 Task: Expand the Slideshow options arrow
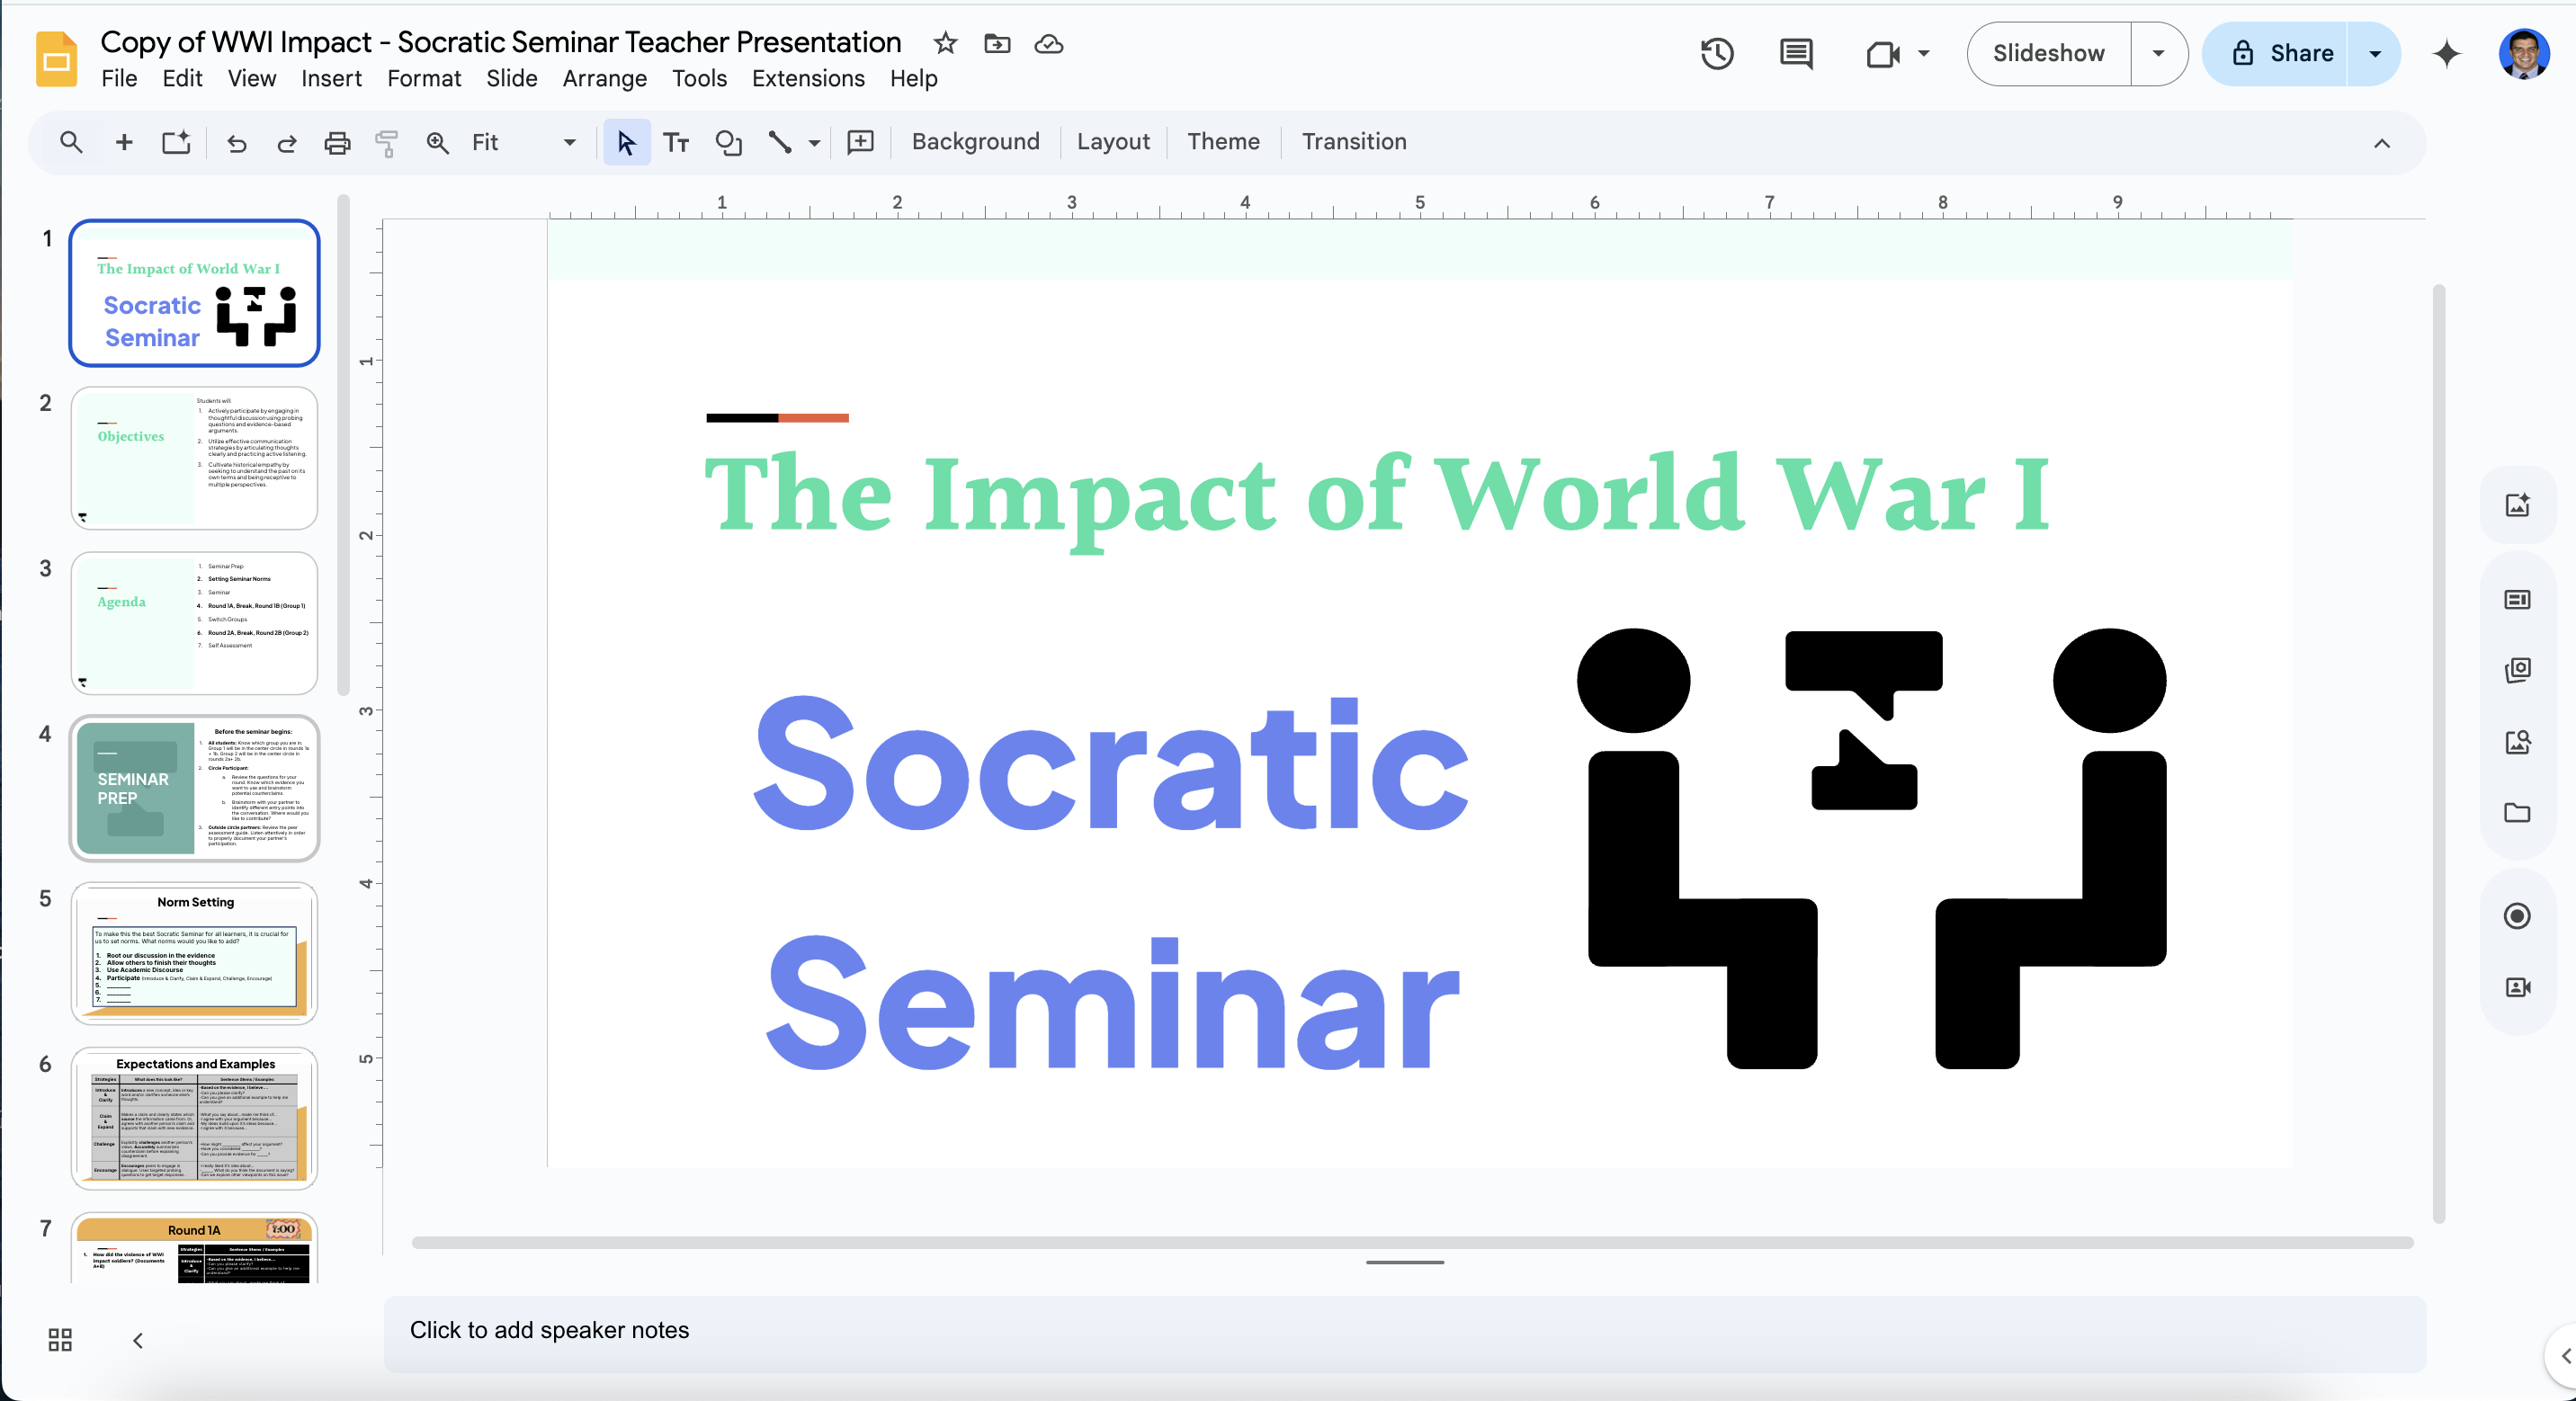pyautogui.click(x=2158, y=54)
